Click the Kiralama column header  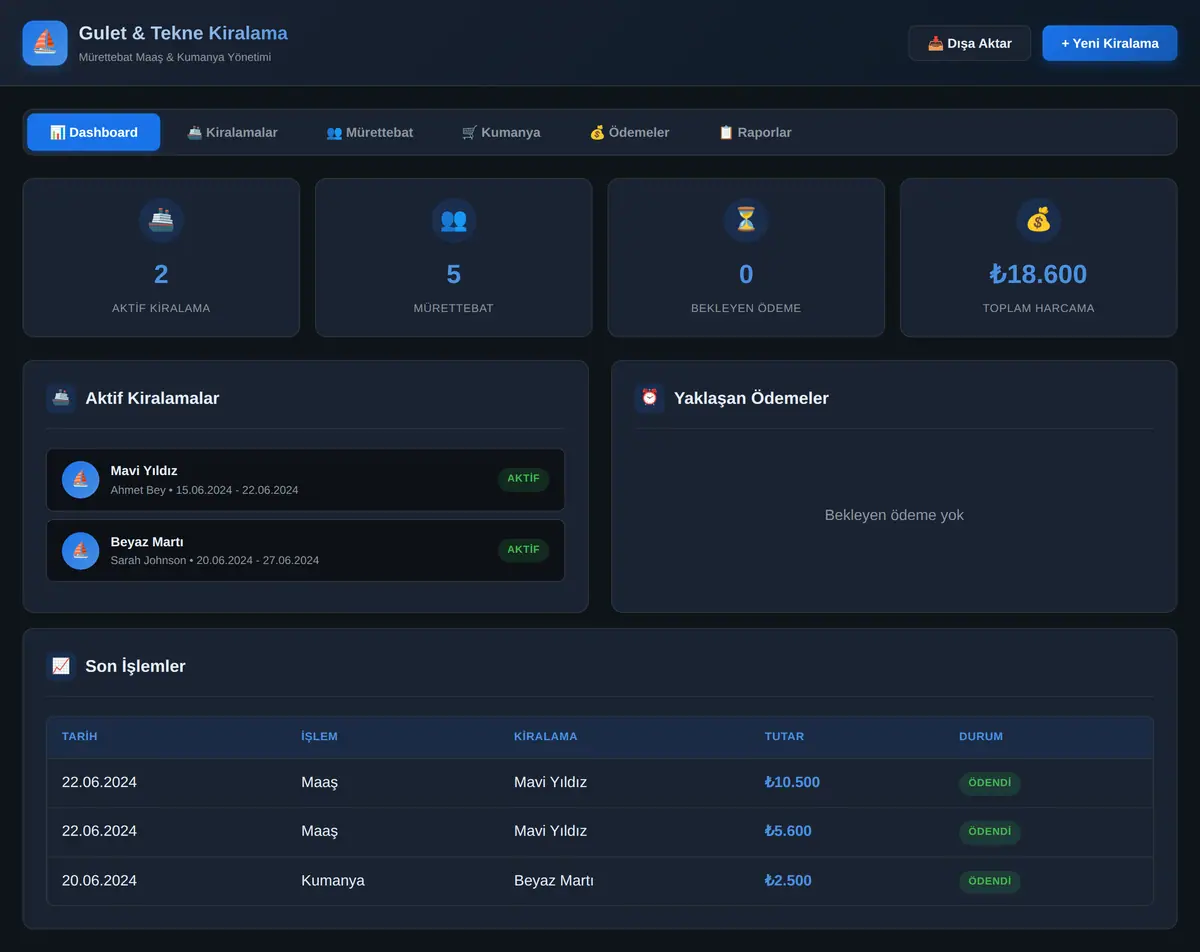[546, 737]
